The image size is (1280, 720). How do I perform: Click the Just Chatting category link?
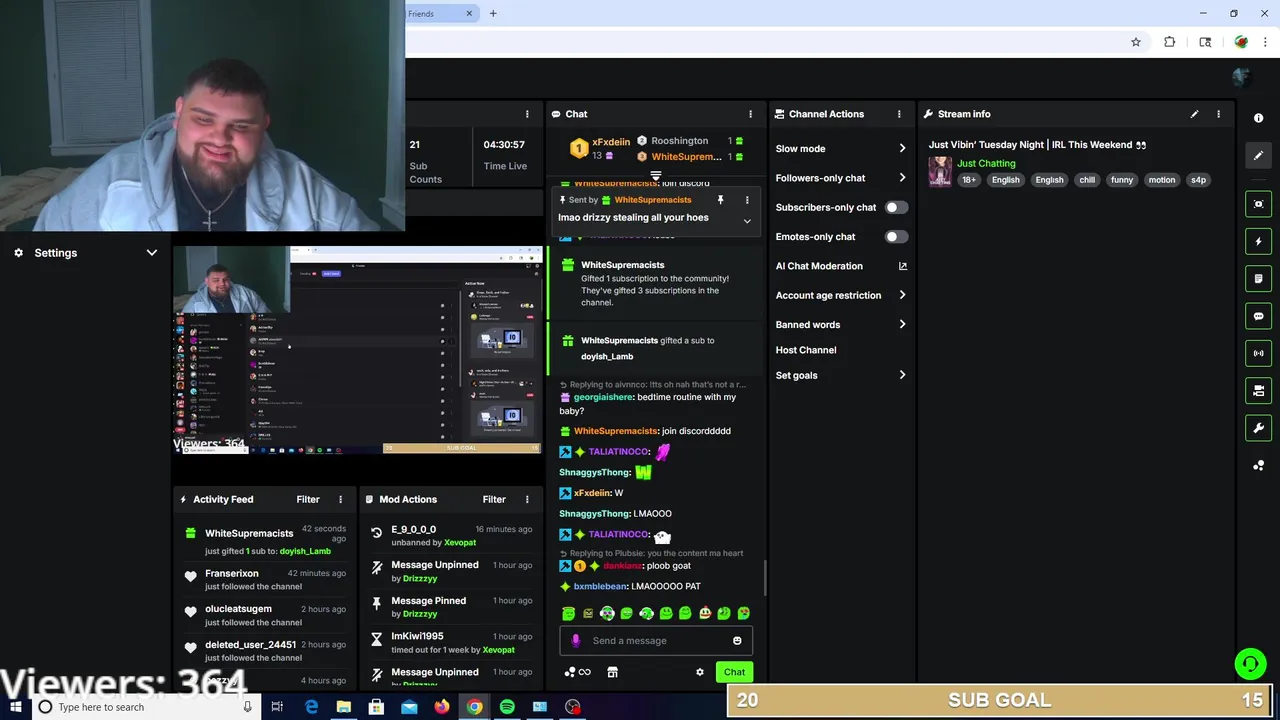pyautogui.click(x=986, y=163)
